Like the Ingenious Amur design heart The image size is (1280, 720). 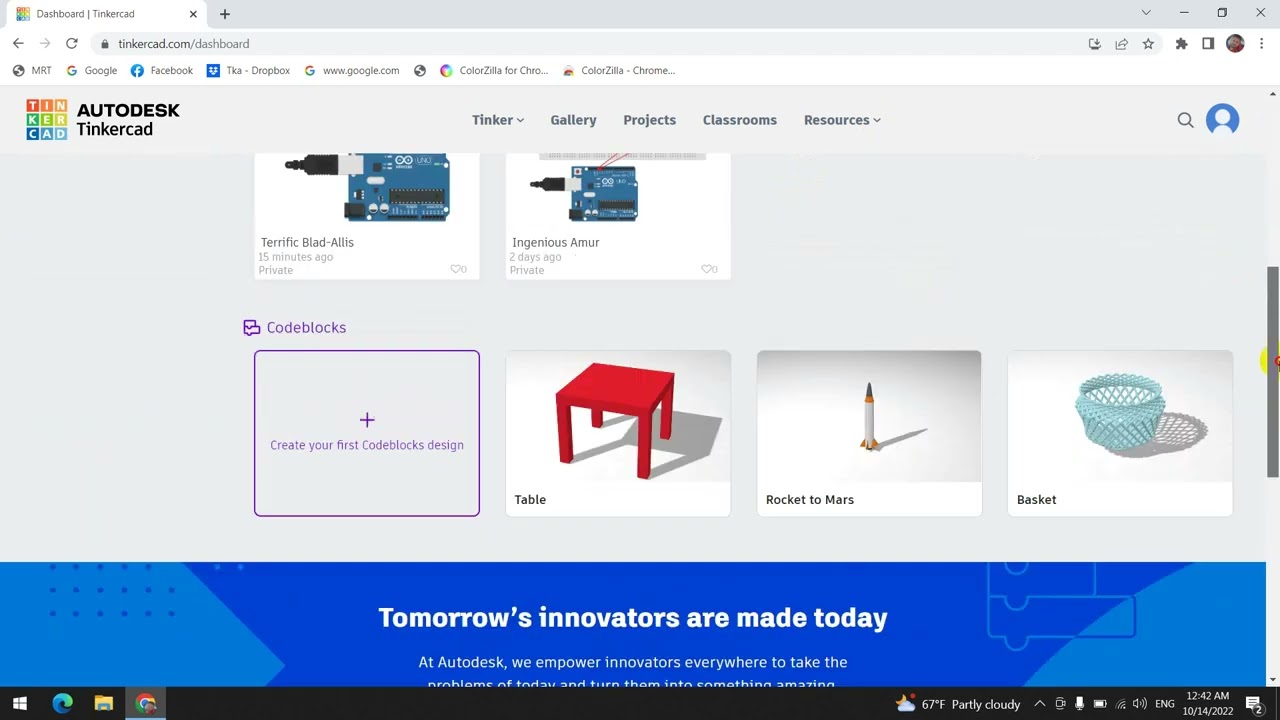(x=708, y=269)
